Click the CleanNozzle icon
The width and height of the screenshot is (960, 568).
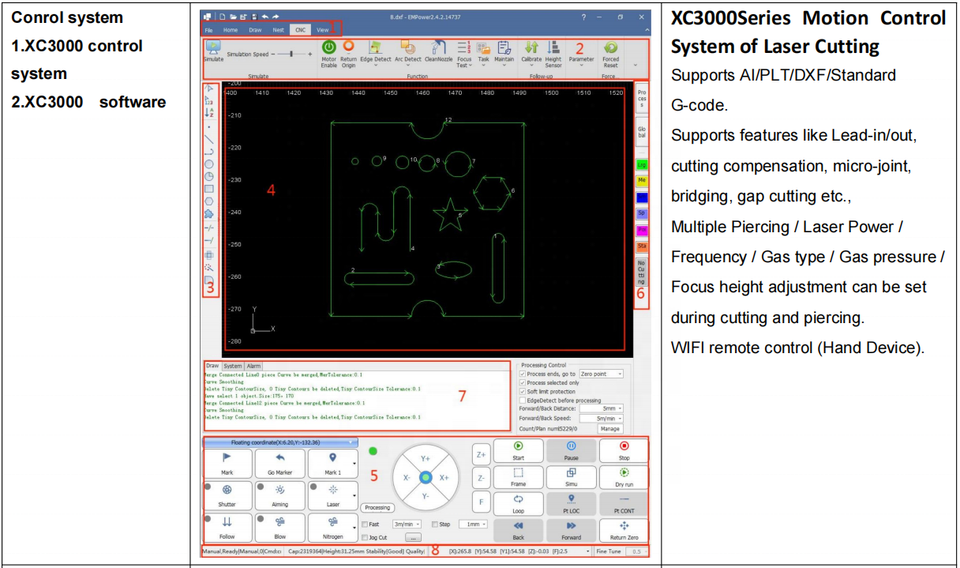[x=438, y=48]
